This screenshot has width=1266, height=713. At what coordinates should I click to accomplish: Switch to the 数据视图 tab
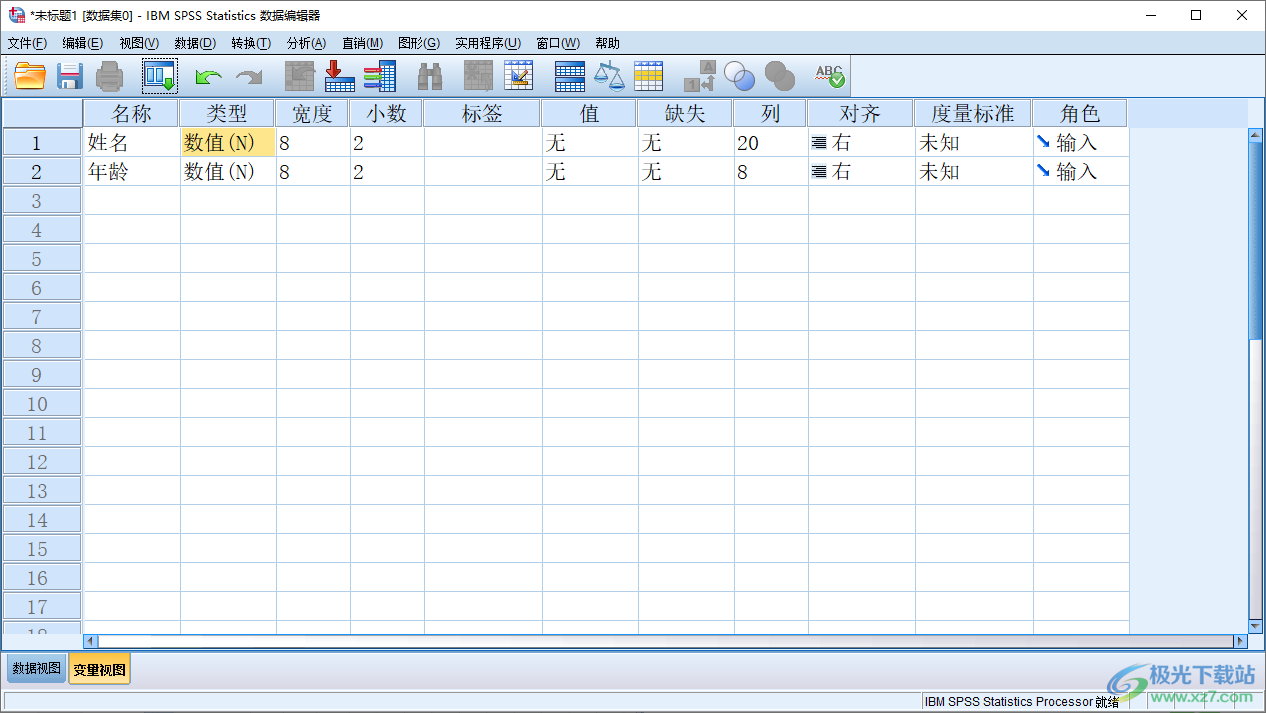pyautogui.click(x=36, y=668)
